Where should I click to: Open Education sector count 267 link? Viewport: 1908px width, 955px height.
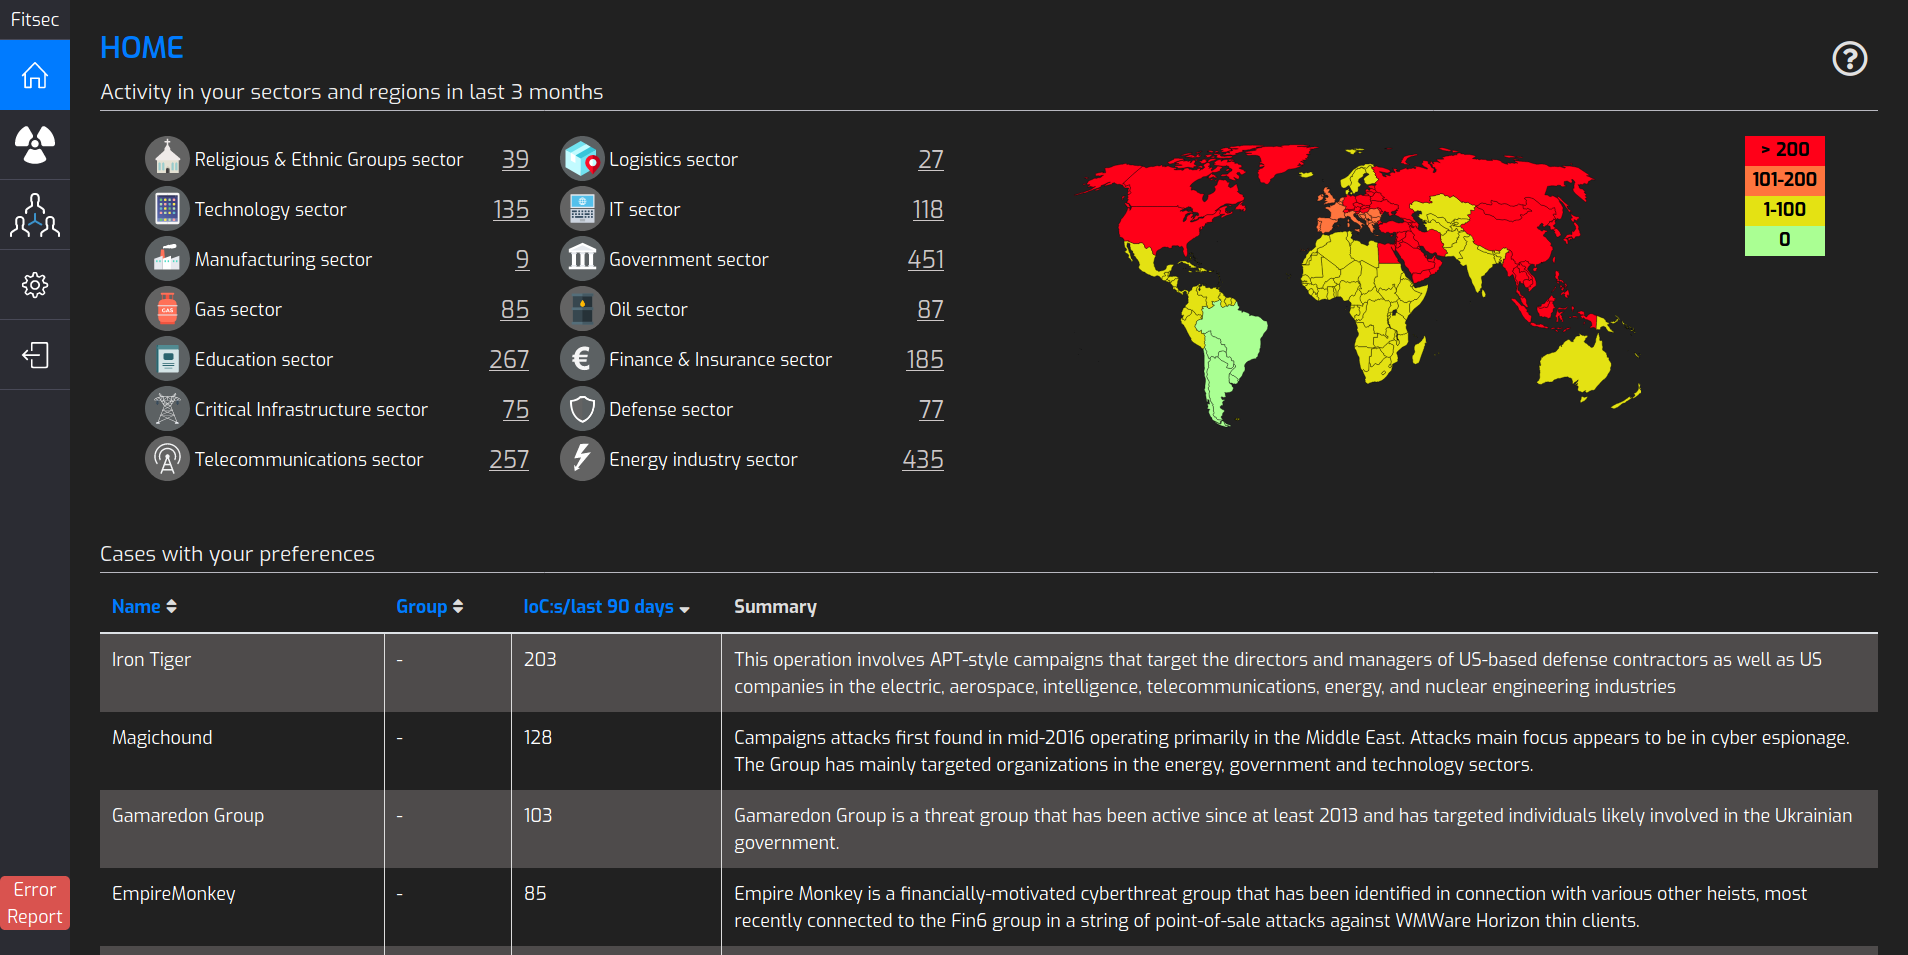point(509,359)
